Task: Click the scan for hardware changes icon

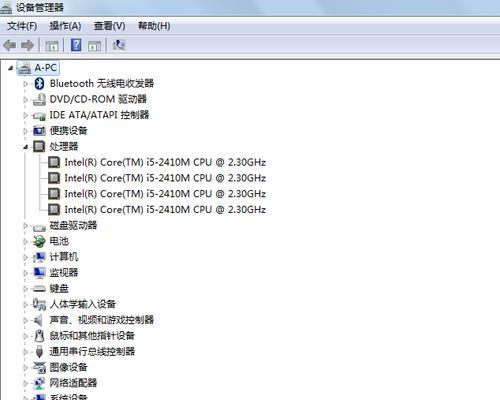Action: 119,45
